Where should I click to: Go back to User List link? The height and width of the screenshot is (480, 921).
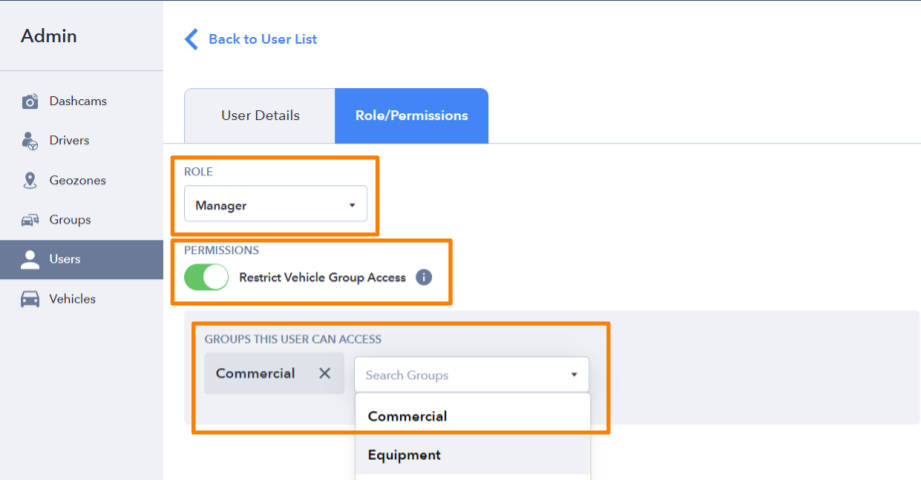pyautogui.click(x=263, y=39)
